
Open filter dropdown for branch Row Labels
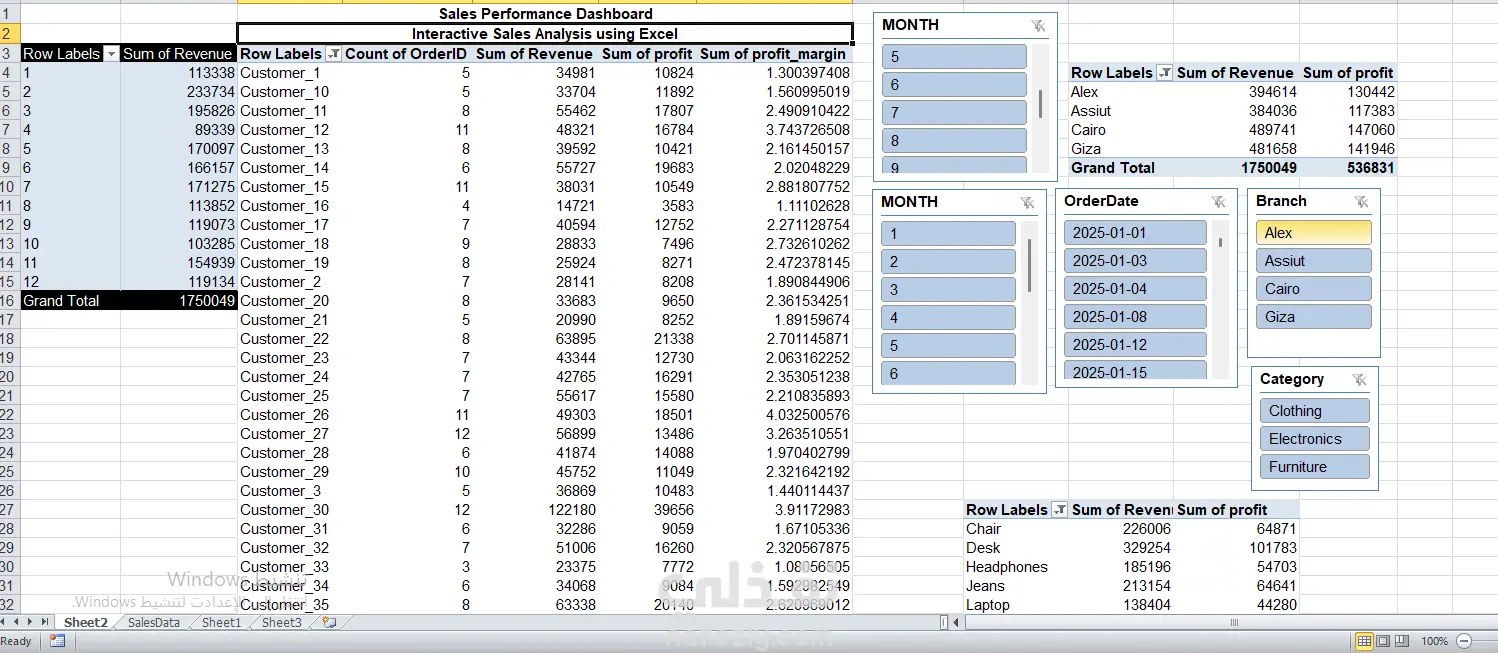[x=1164, y=73]
